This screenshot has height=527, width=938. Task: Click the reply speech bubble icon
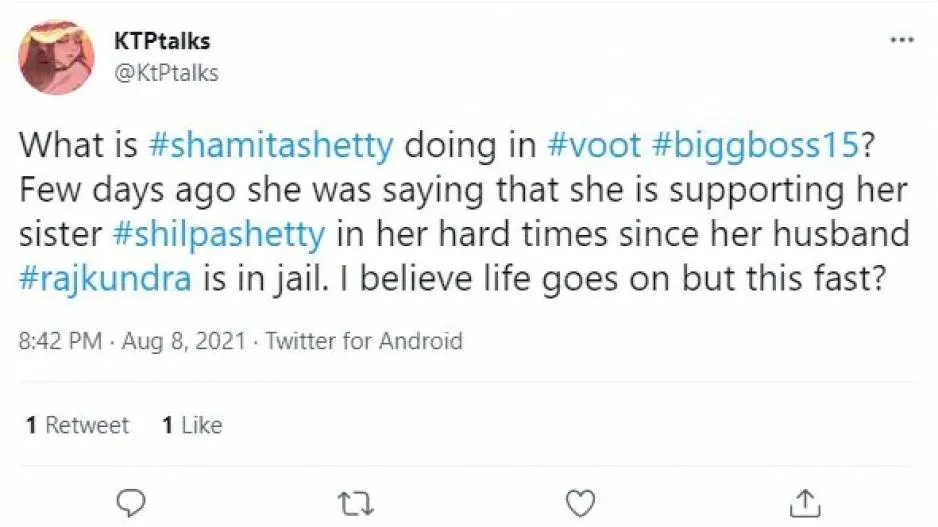click(x=131, y=500)
